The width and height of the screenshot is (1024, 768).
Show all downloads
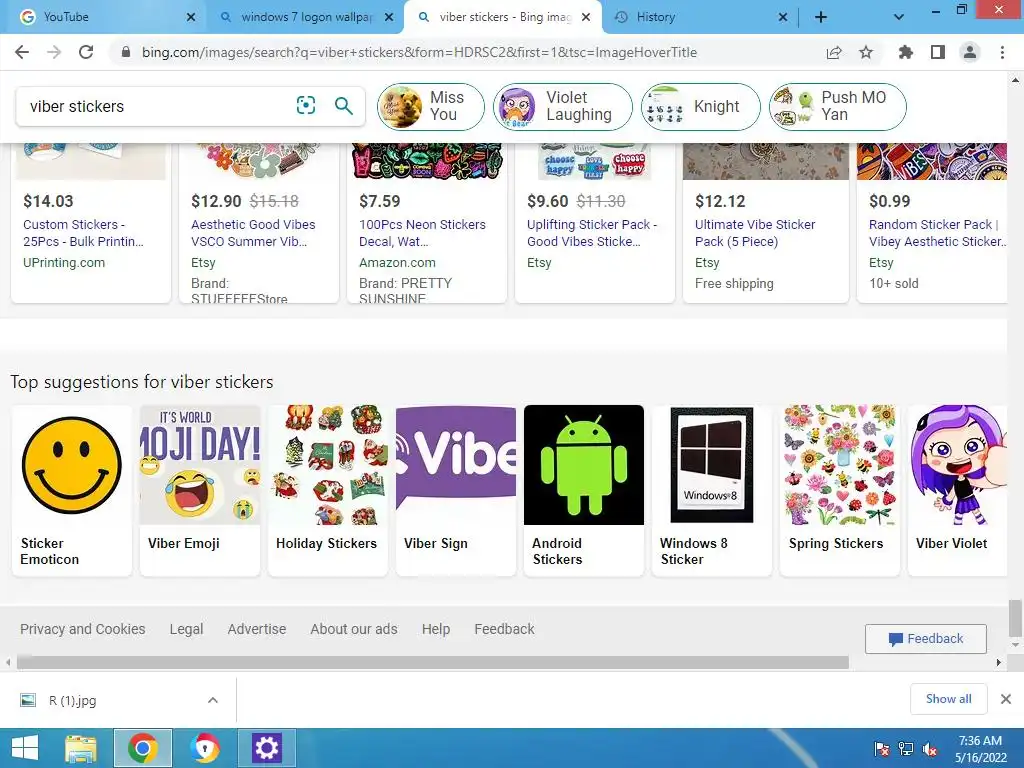pos(948,699)
